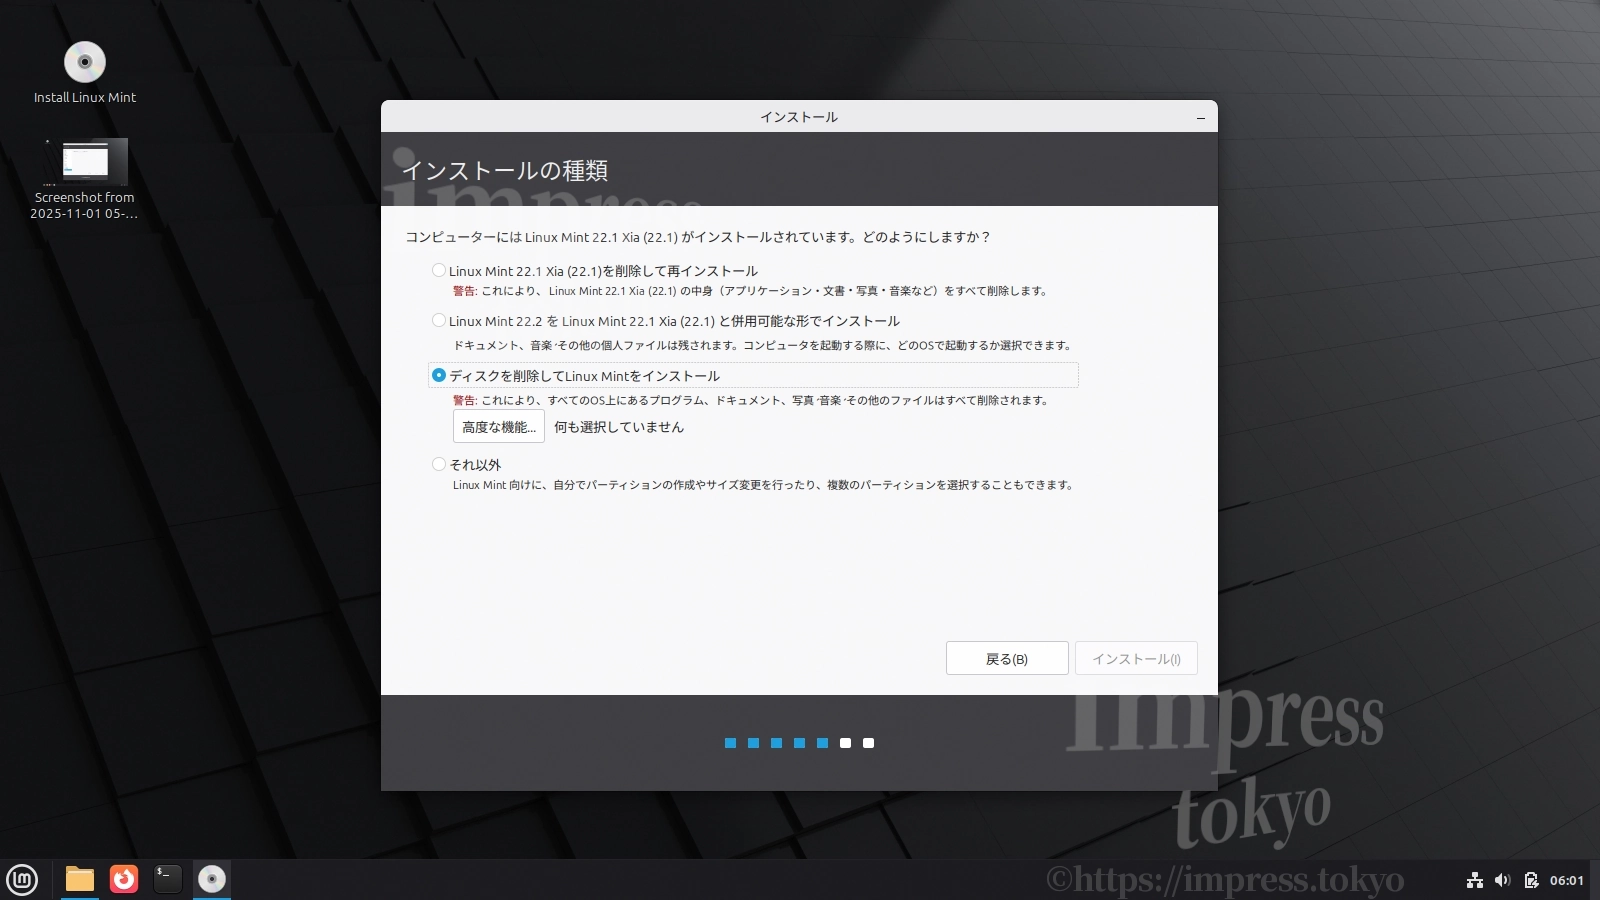Open the network connection tray icon
The height and width of the screenshot is (900, 1600).
click(1475, 880)
